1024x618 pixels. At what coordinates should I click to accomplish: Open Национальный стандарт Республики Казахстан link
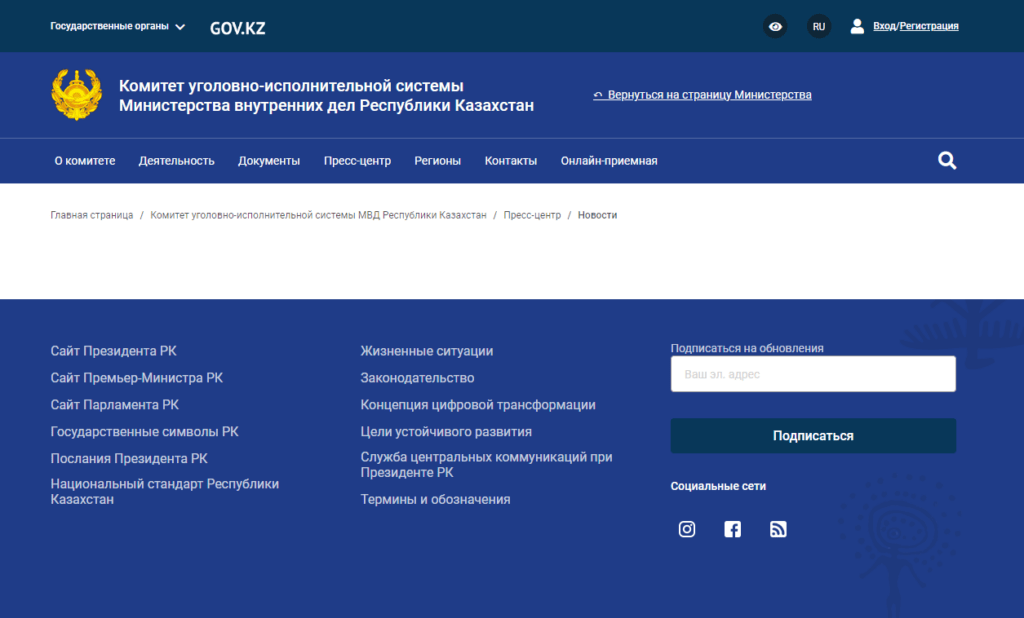(x=165, y=491)
